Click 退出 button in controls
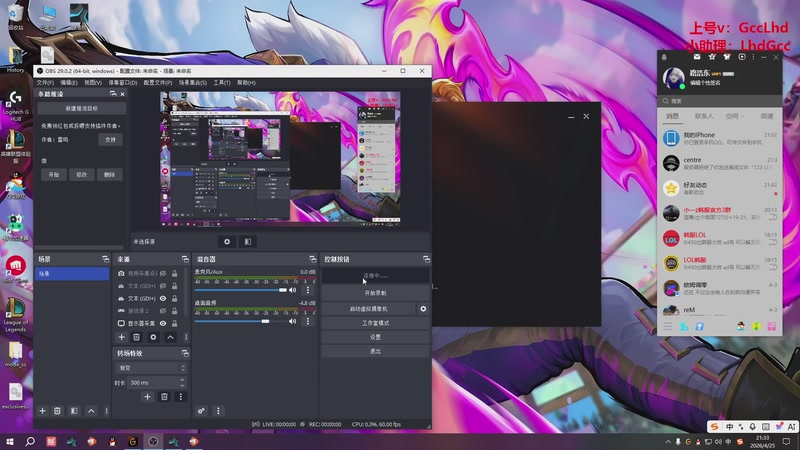Image resolution: width=800 pixels, height=450 pixels. [376, 352]
